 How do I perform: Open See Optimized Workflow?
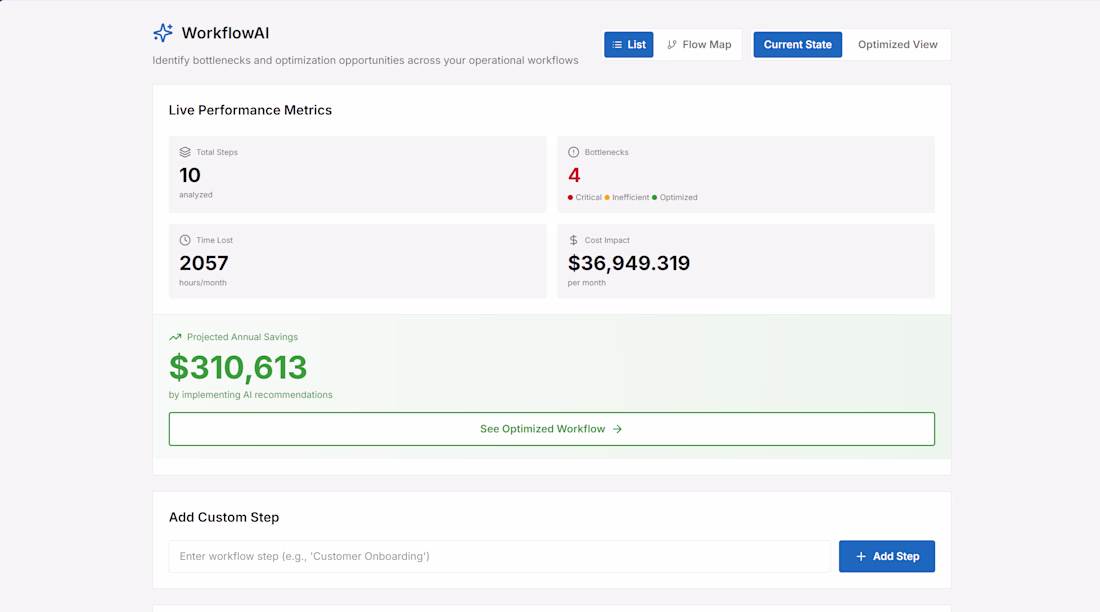551,429
